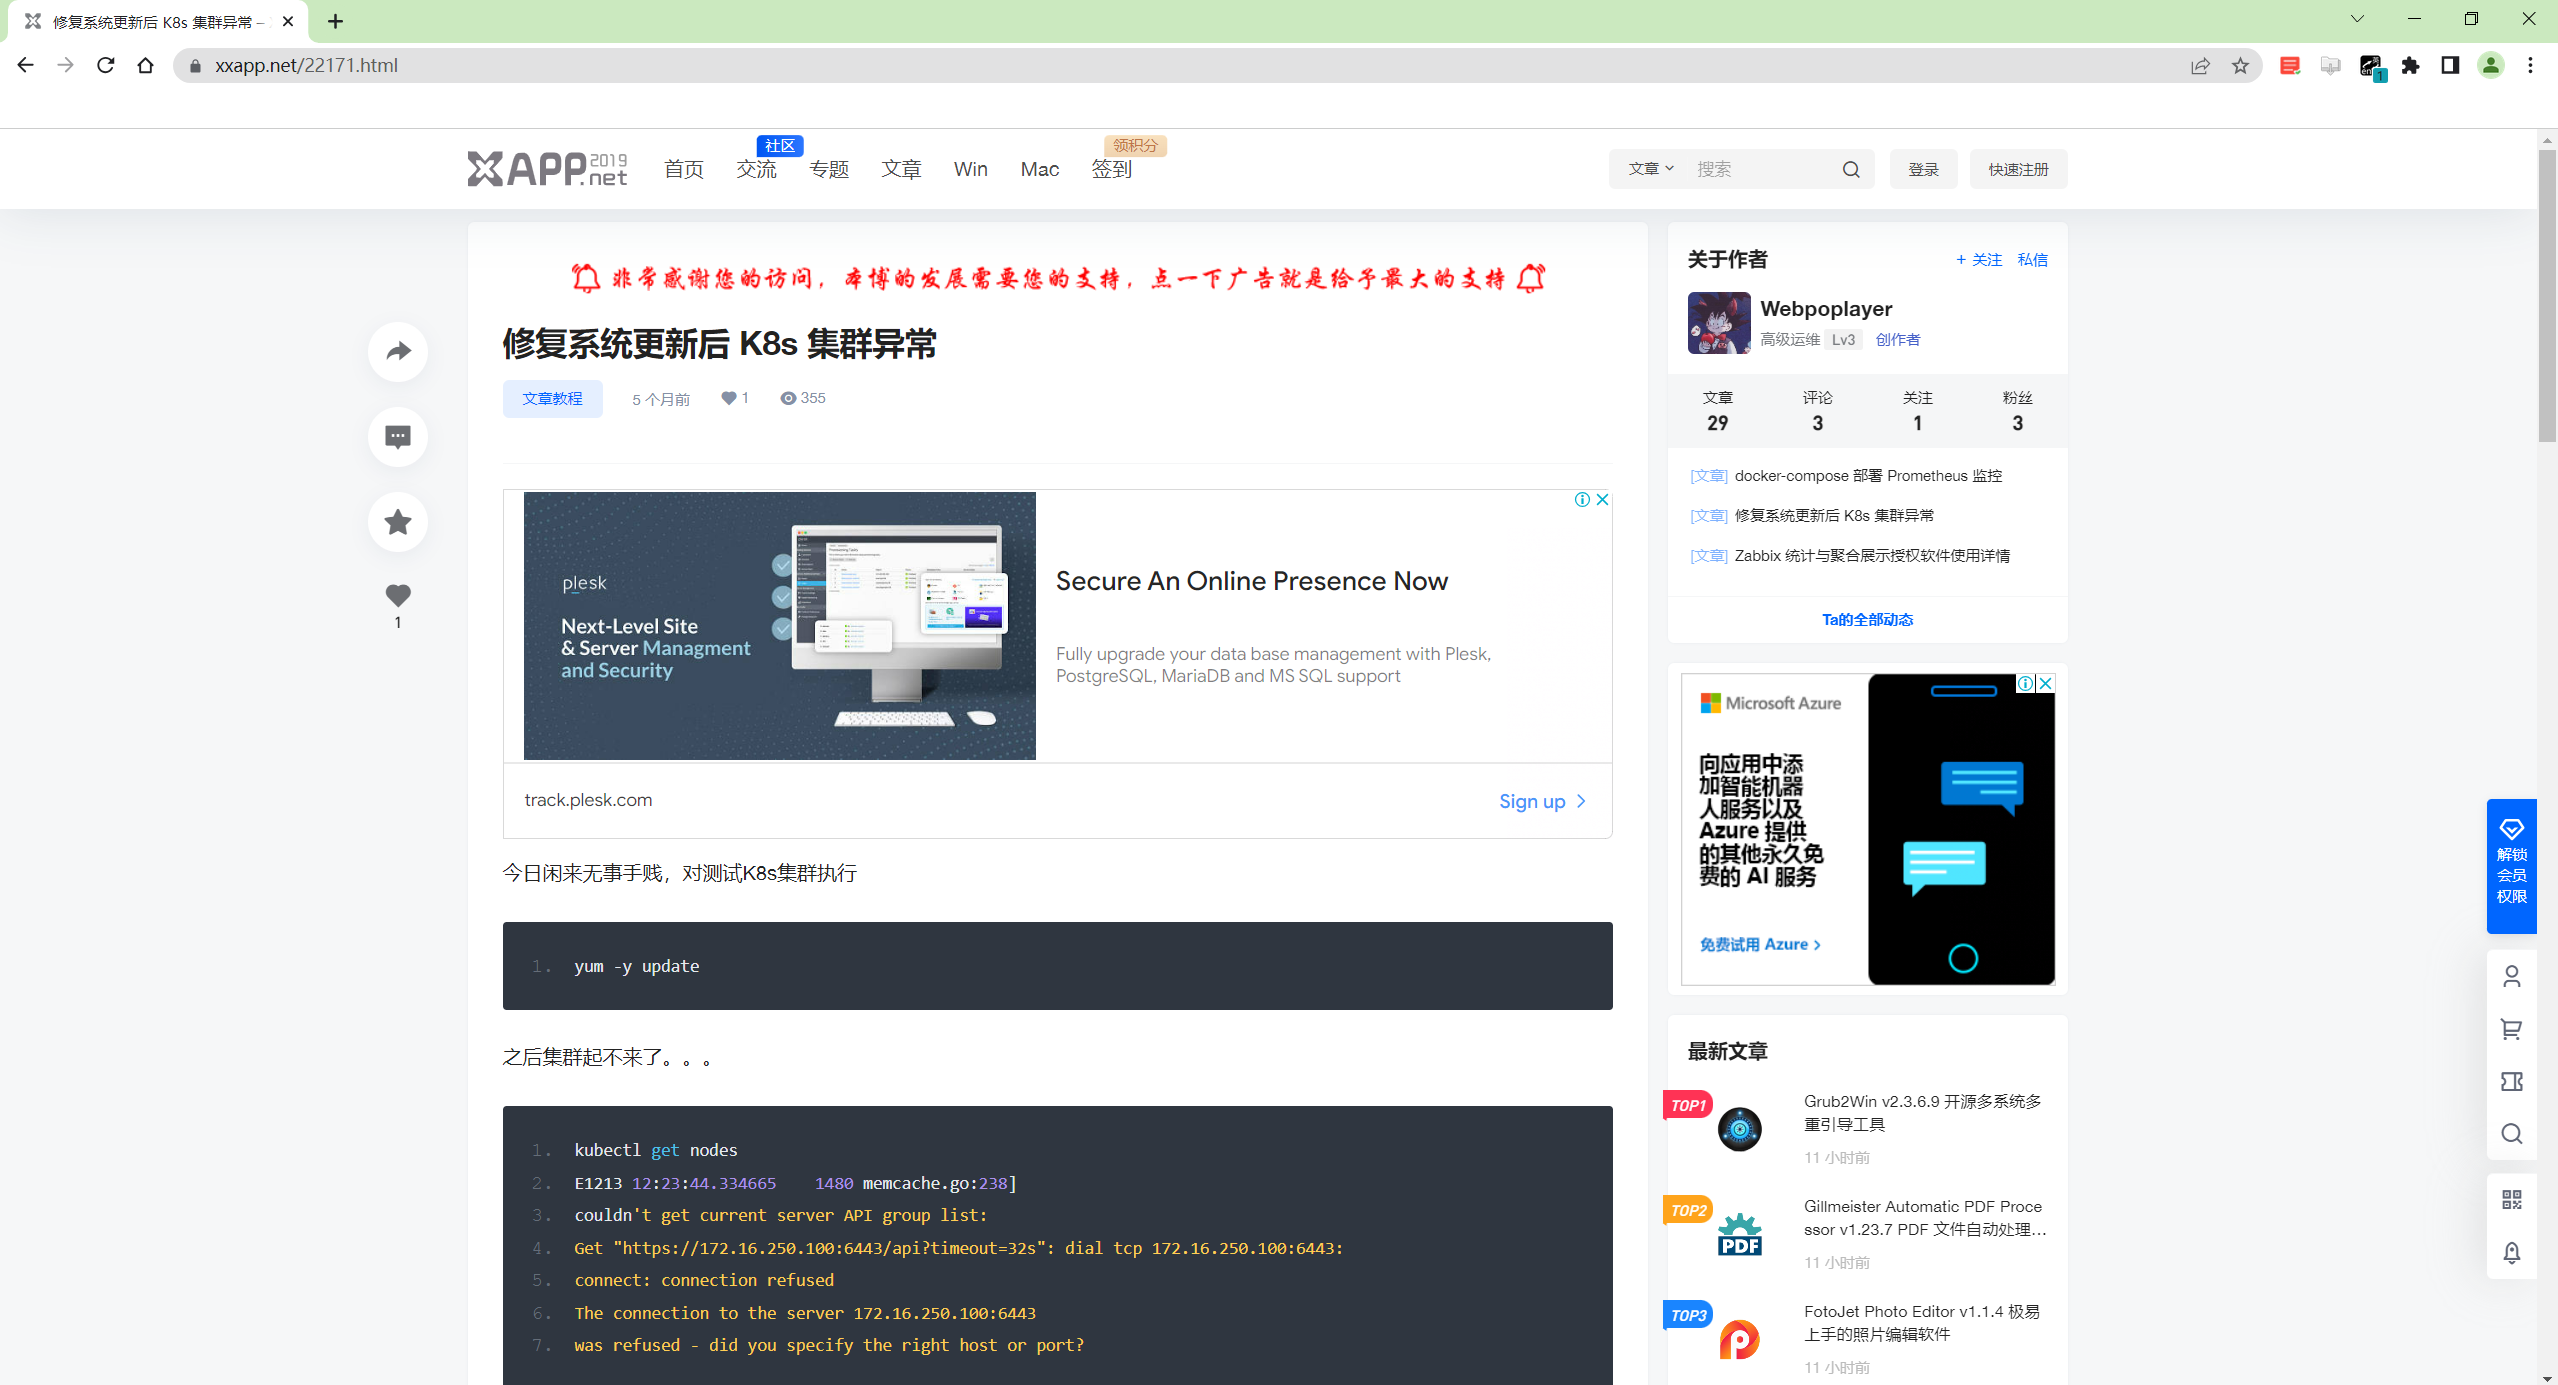Open the Chrome profile avatar

(x=2490, y=65)
